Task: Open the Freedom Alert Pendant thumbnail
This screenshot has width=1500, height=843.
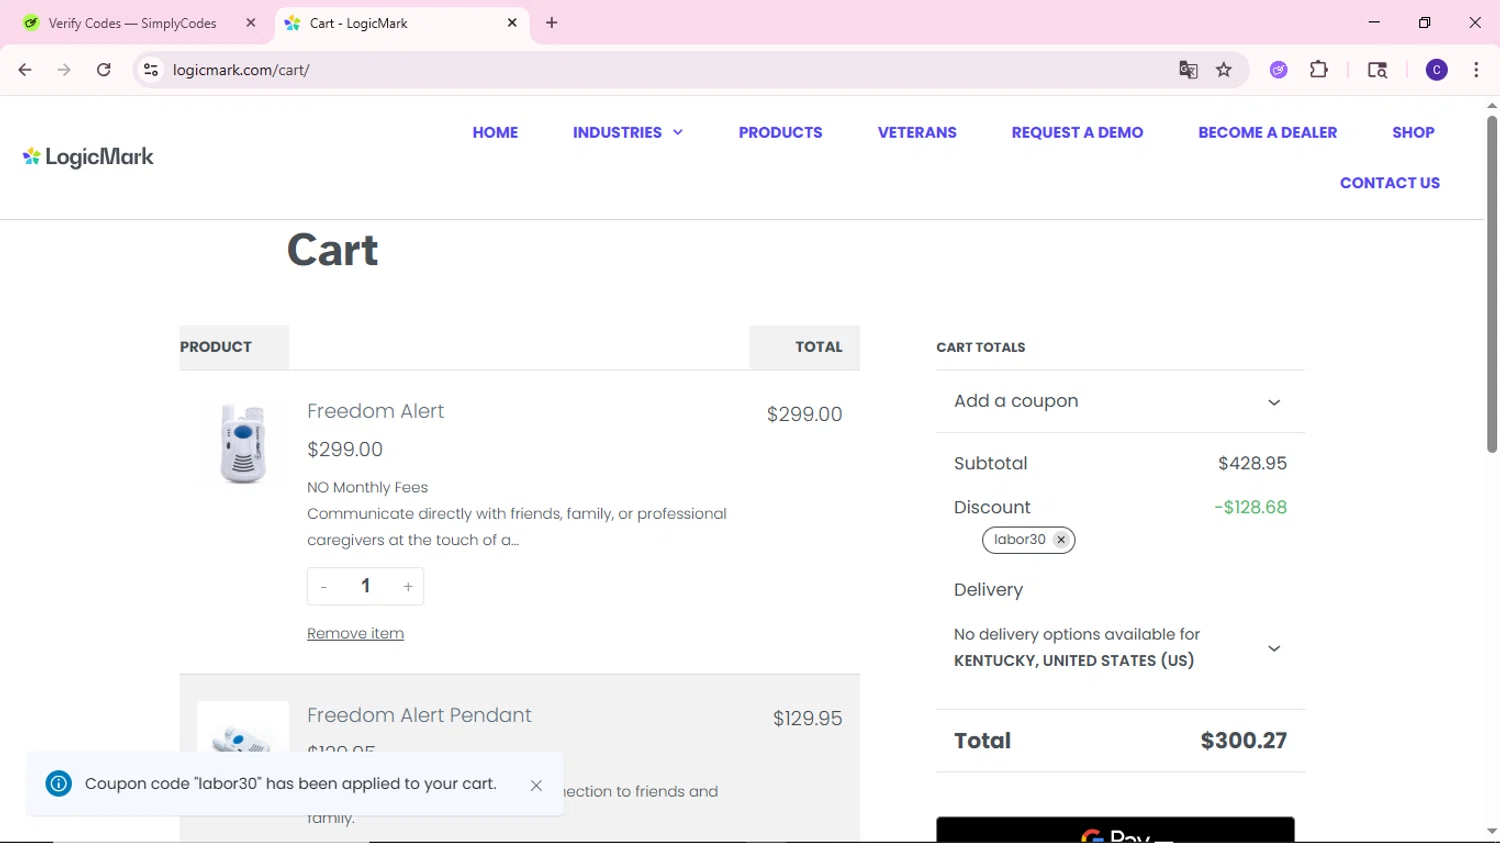Action: tap(243, 728)
